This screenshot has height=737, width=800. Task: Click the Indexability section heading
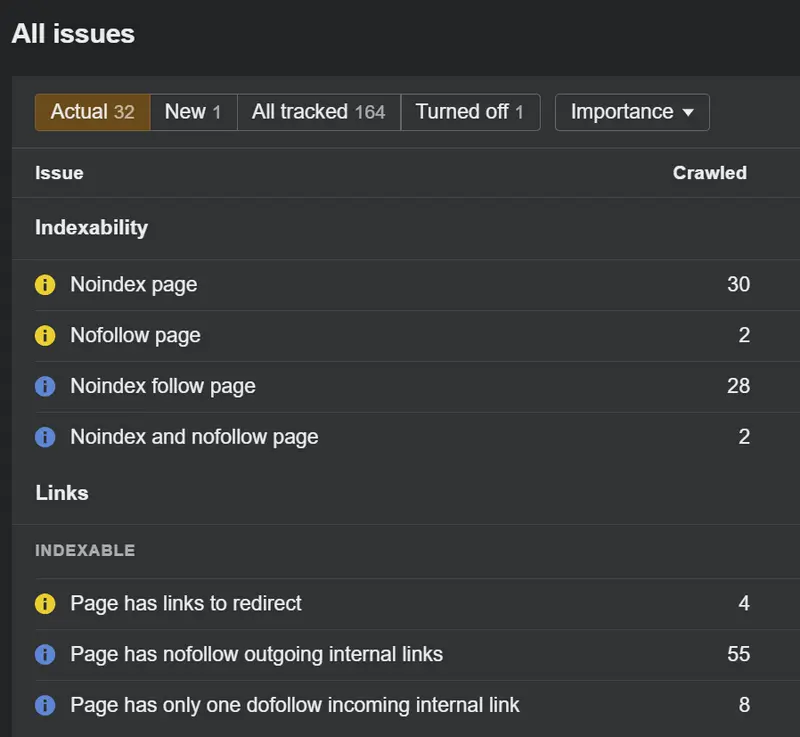coord(91,228)
